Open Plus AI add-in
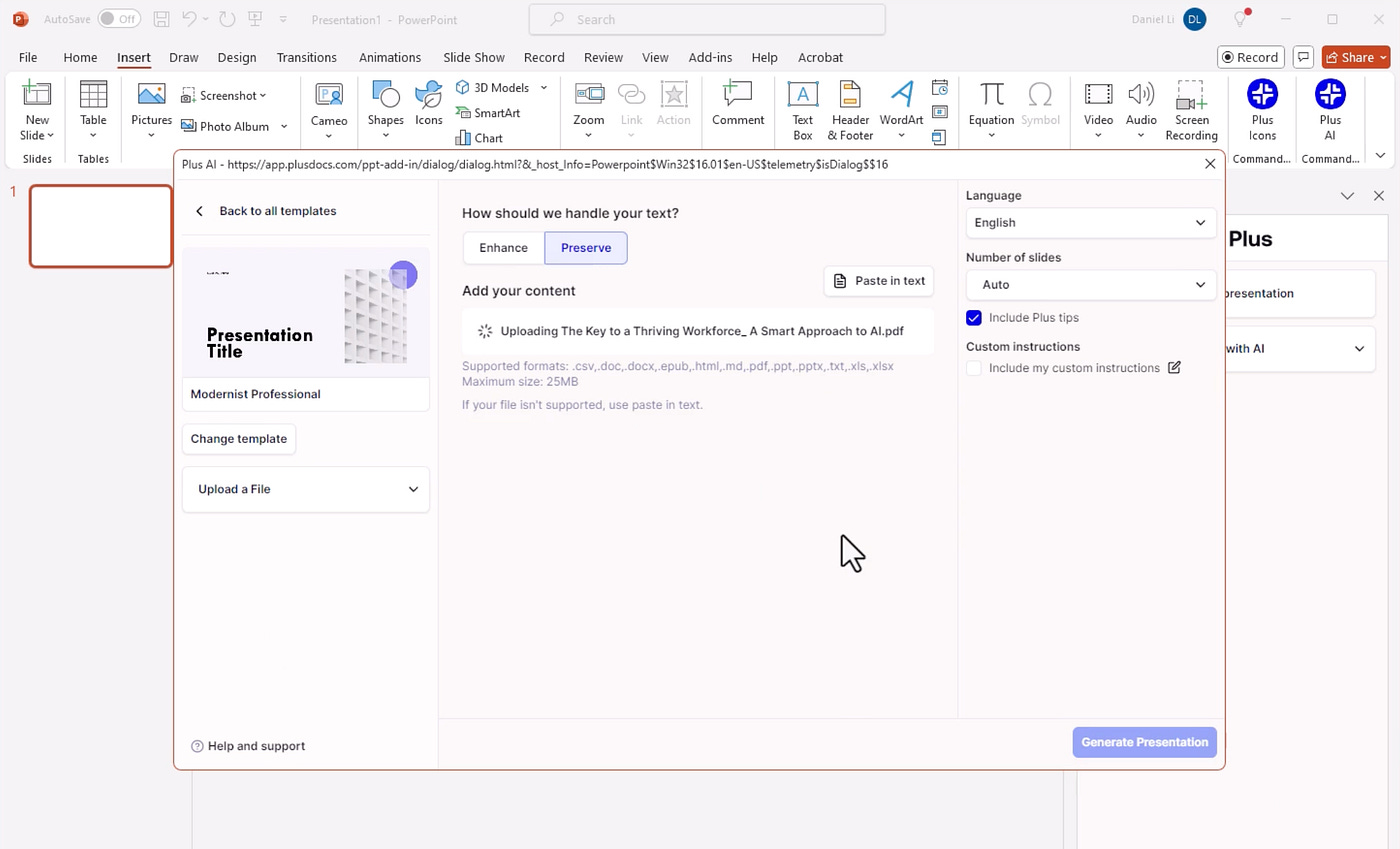This screenshot has width=1400, height=849. pos(1330,111)
